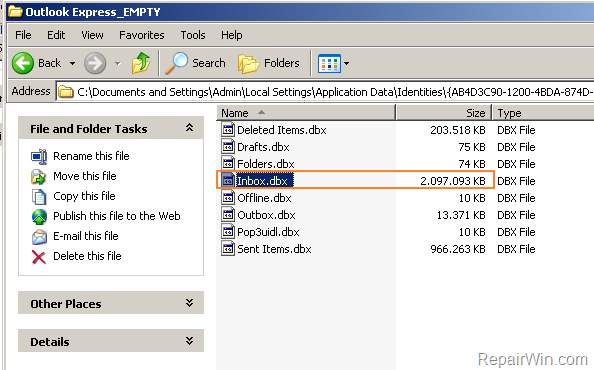The width and height of the screenshot is (594, 370).
Task: Click the 203.518 KB size value
Action: [x=458, y=130]
